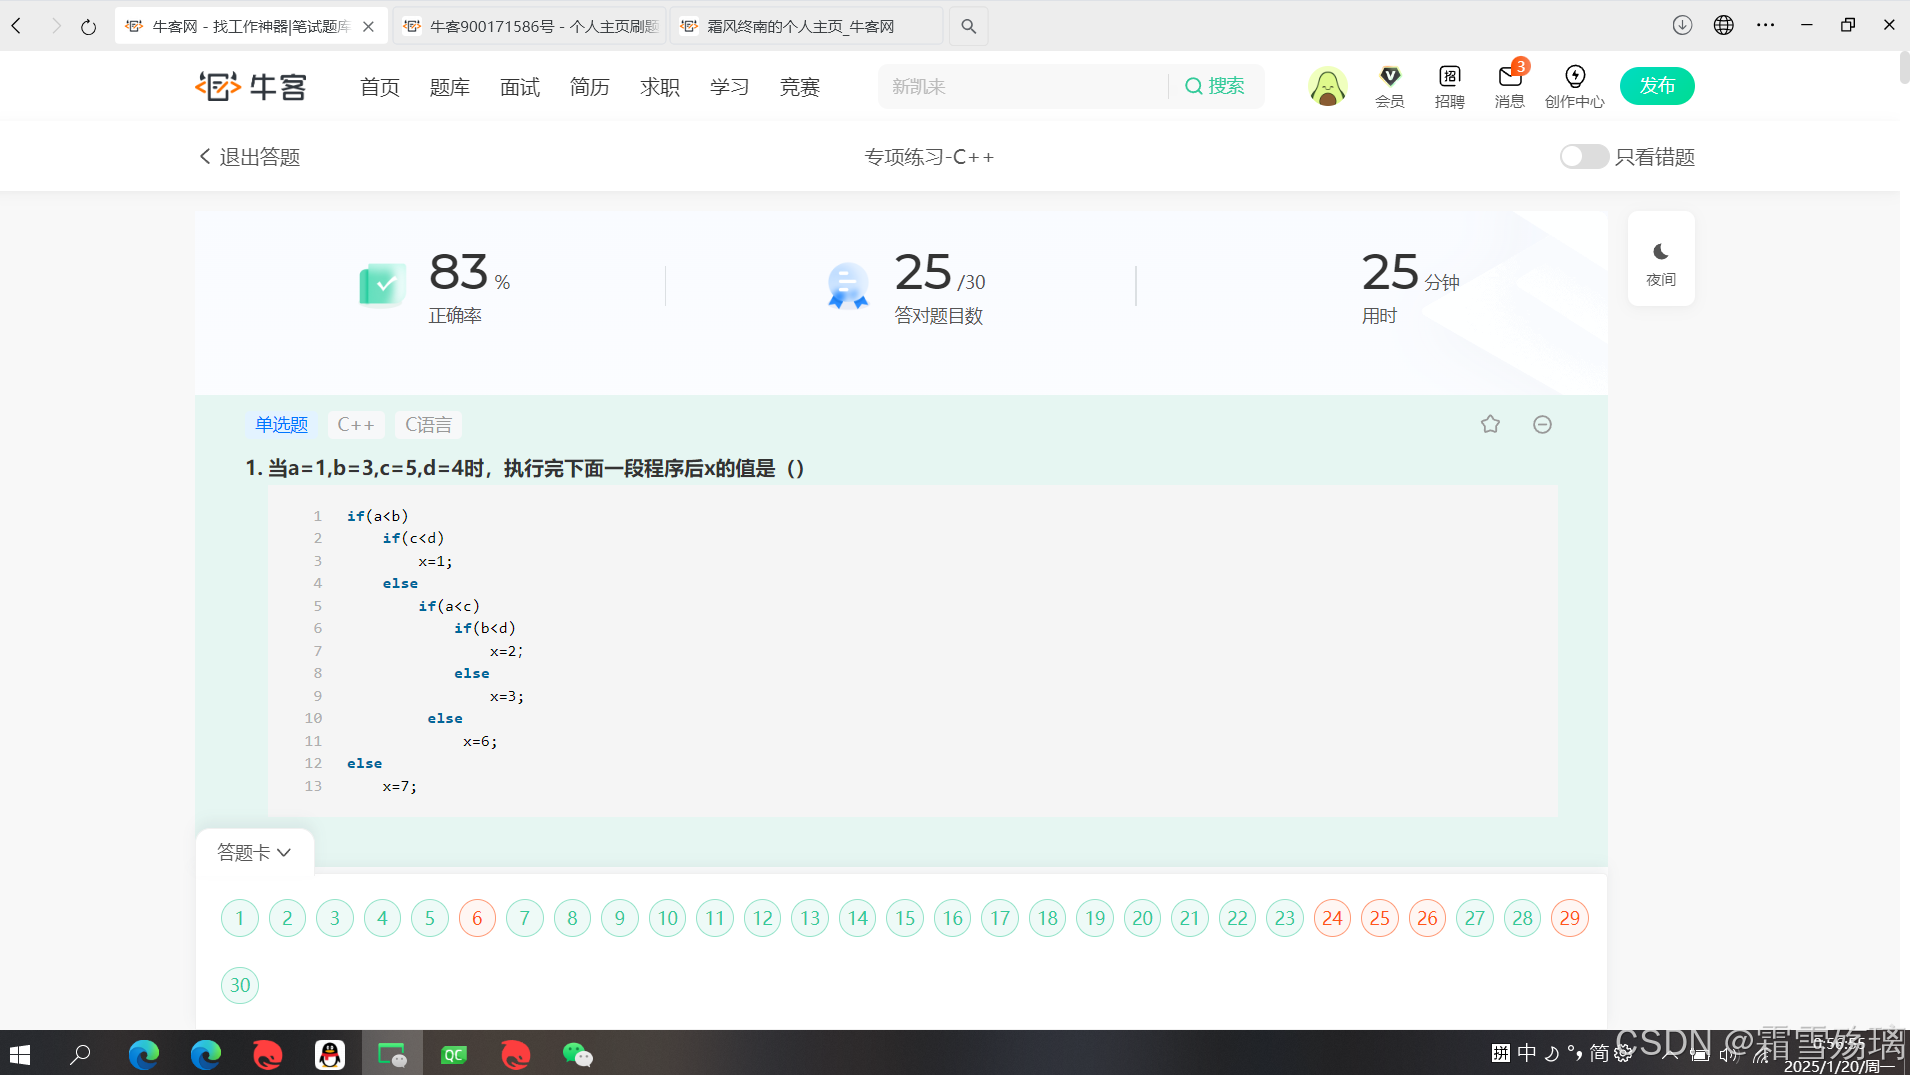Click the 中 IME language indicator
Image resolution: width=1910 pixels, height=1075 pixels.
(1527, 1052)
